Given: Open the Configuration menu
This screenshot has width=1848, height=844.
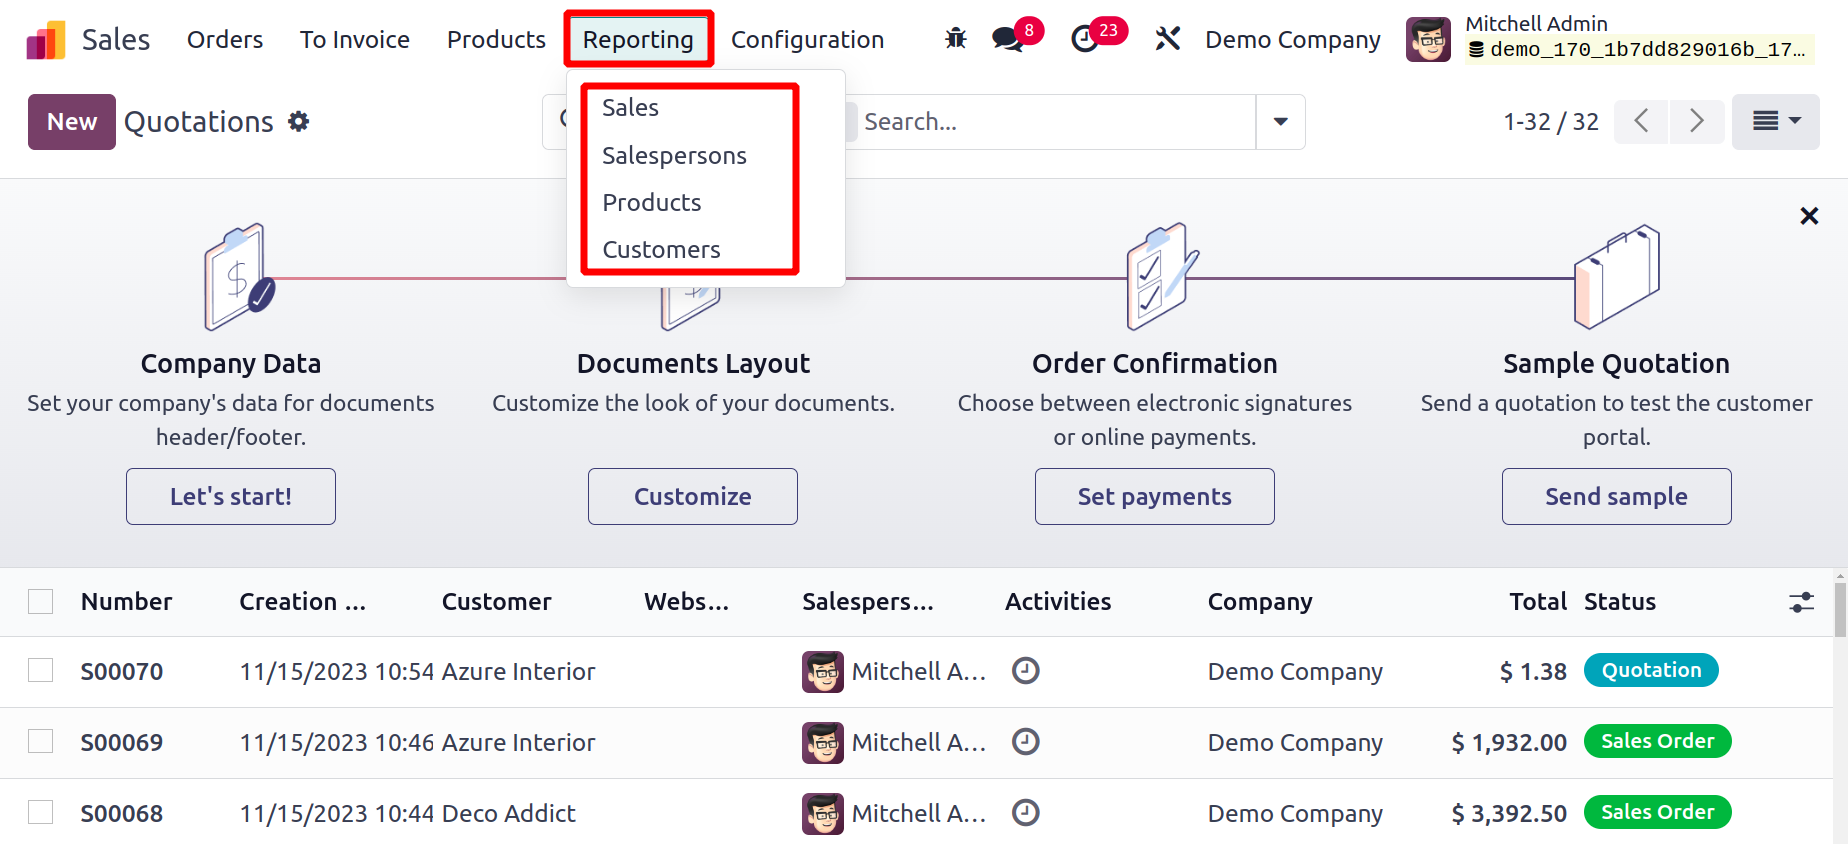Looking at the screenshot, I should pyautogui.click(x=807, y=40).
